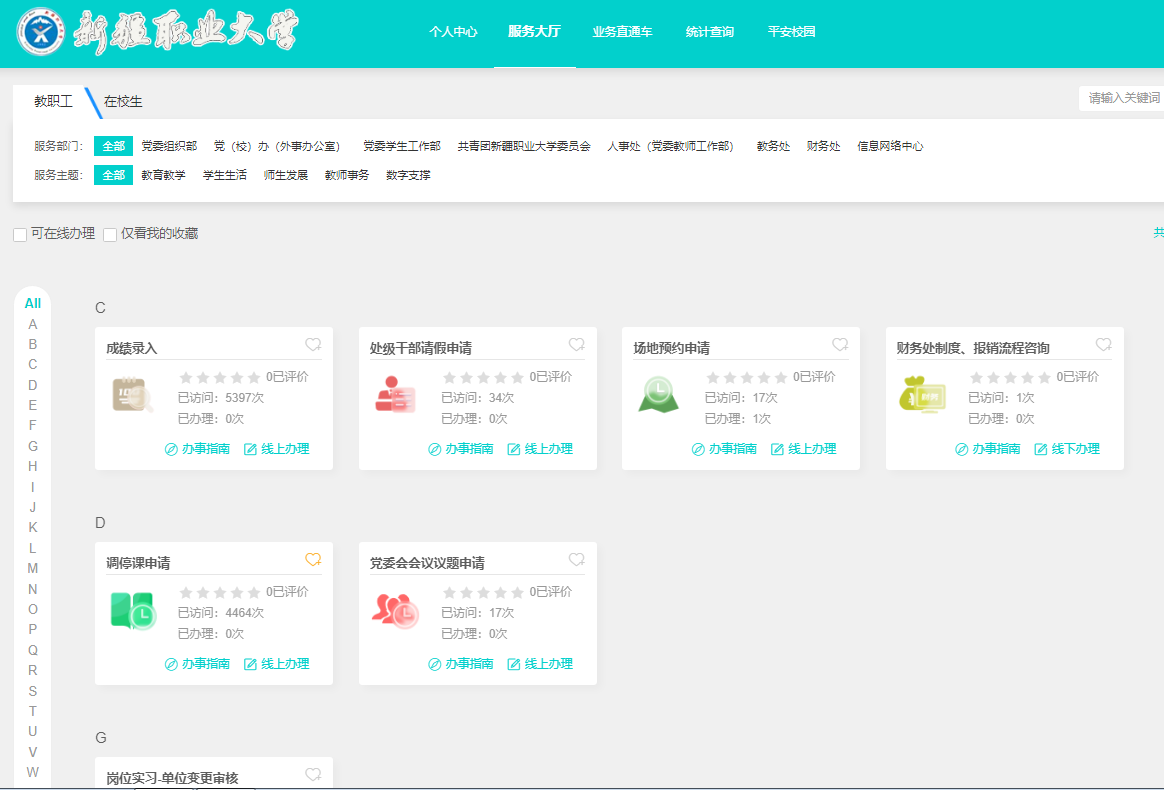This screenshot has width=1164, height=790.
Task: Click the university logo emblem
Action: pyautogui.click(x=41, y=32)
